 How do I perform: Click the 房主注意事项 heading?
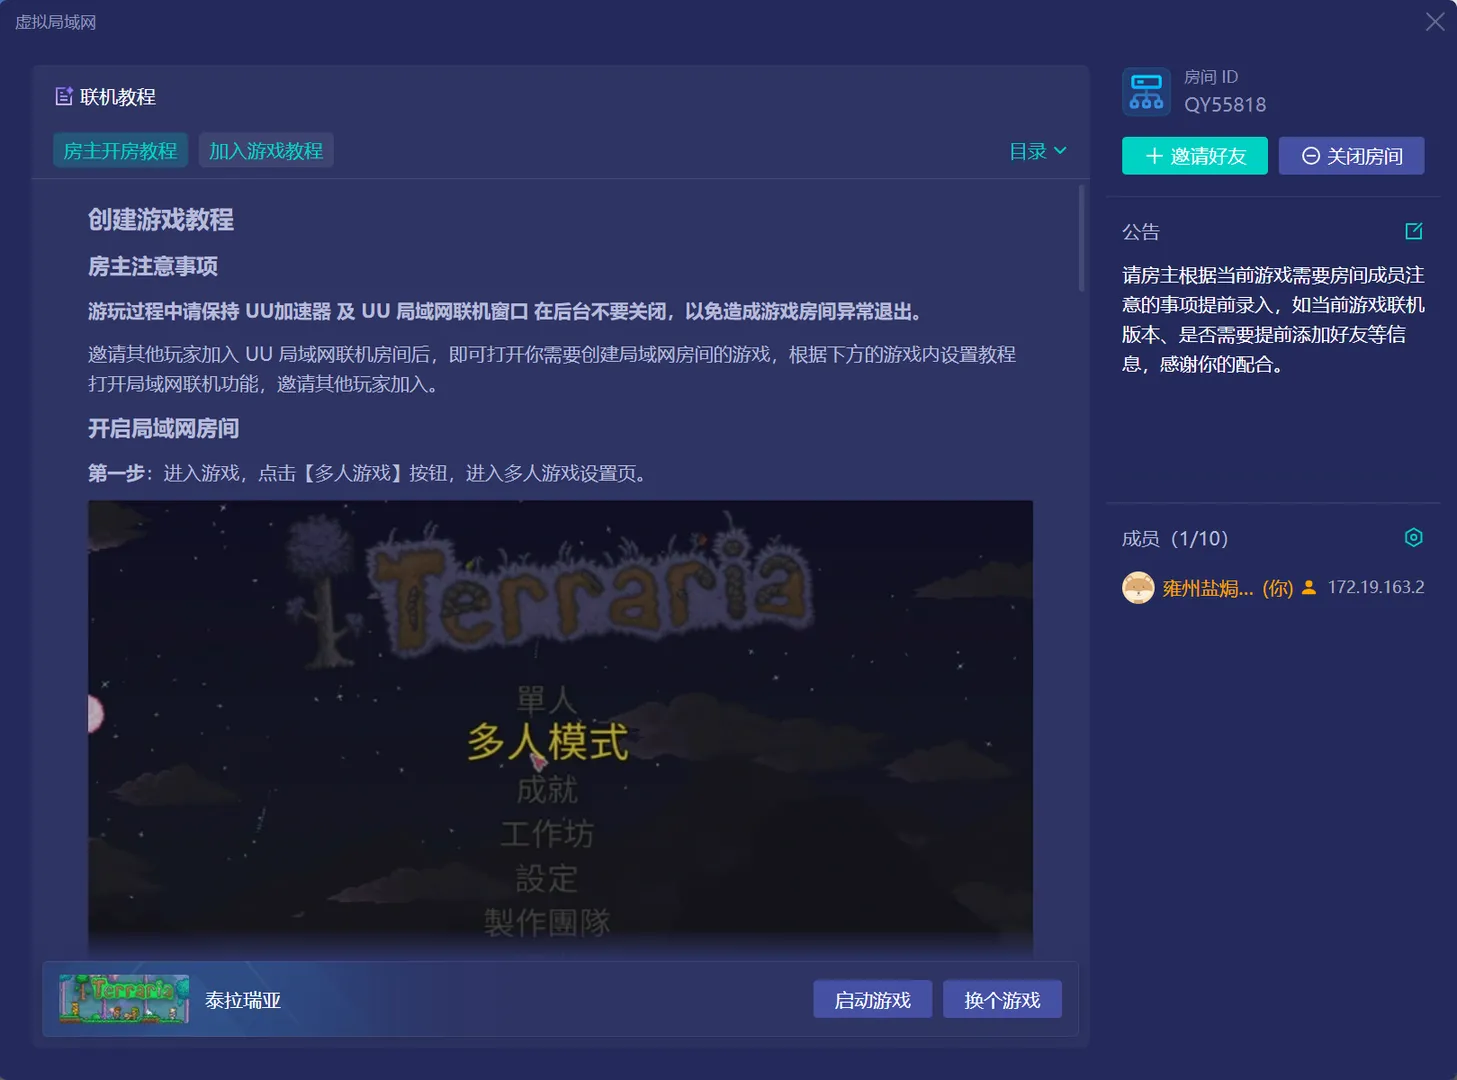click(153, 266)
